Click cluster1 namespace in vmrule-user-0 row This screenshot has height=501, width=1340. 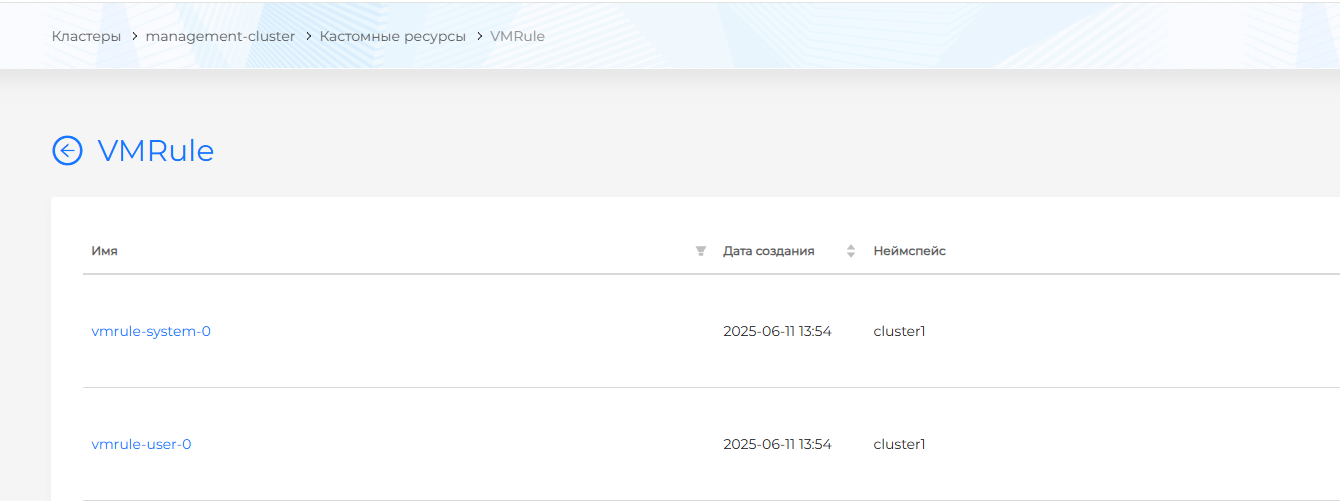pyautogui.click(x=899, y=444)
